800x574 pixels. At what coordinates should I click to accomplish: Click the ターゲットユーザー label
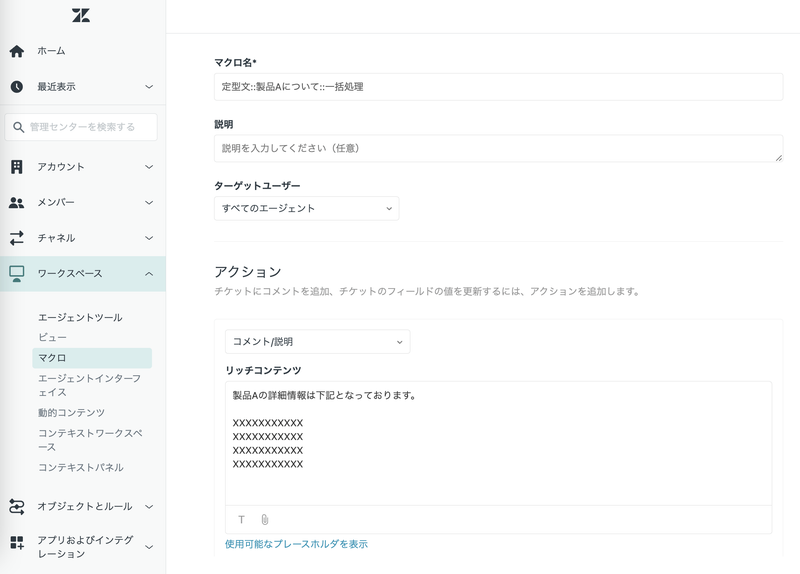tap(257, 186)
